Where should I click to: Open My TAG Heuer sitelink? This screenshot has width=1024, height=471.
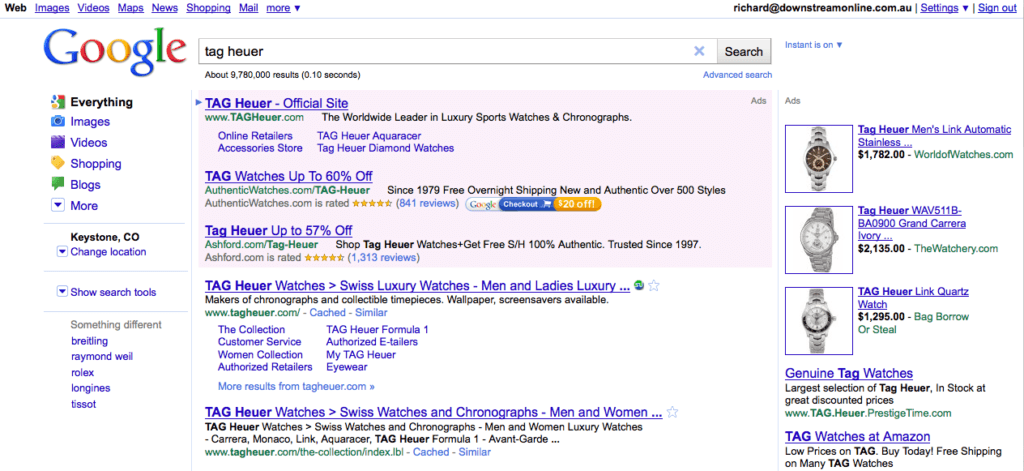tap(360, 355)
